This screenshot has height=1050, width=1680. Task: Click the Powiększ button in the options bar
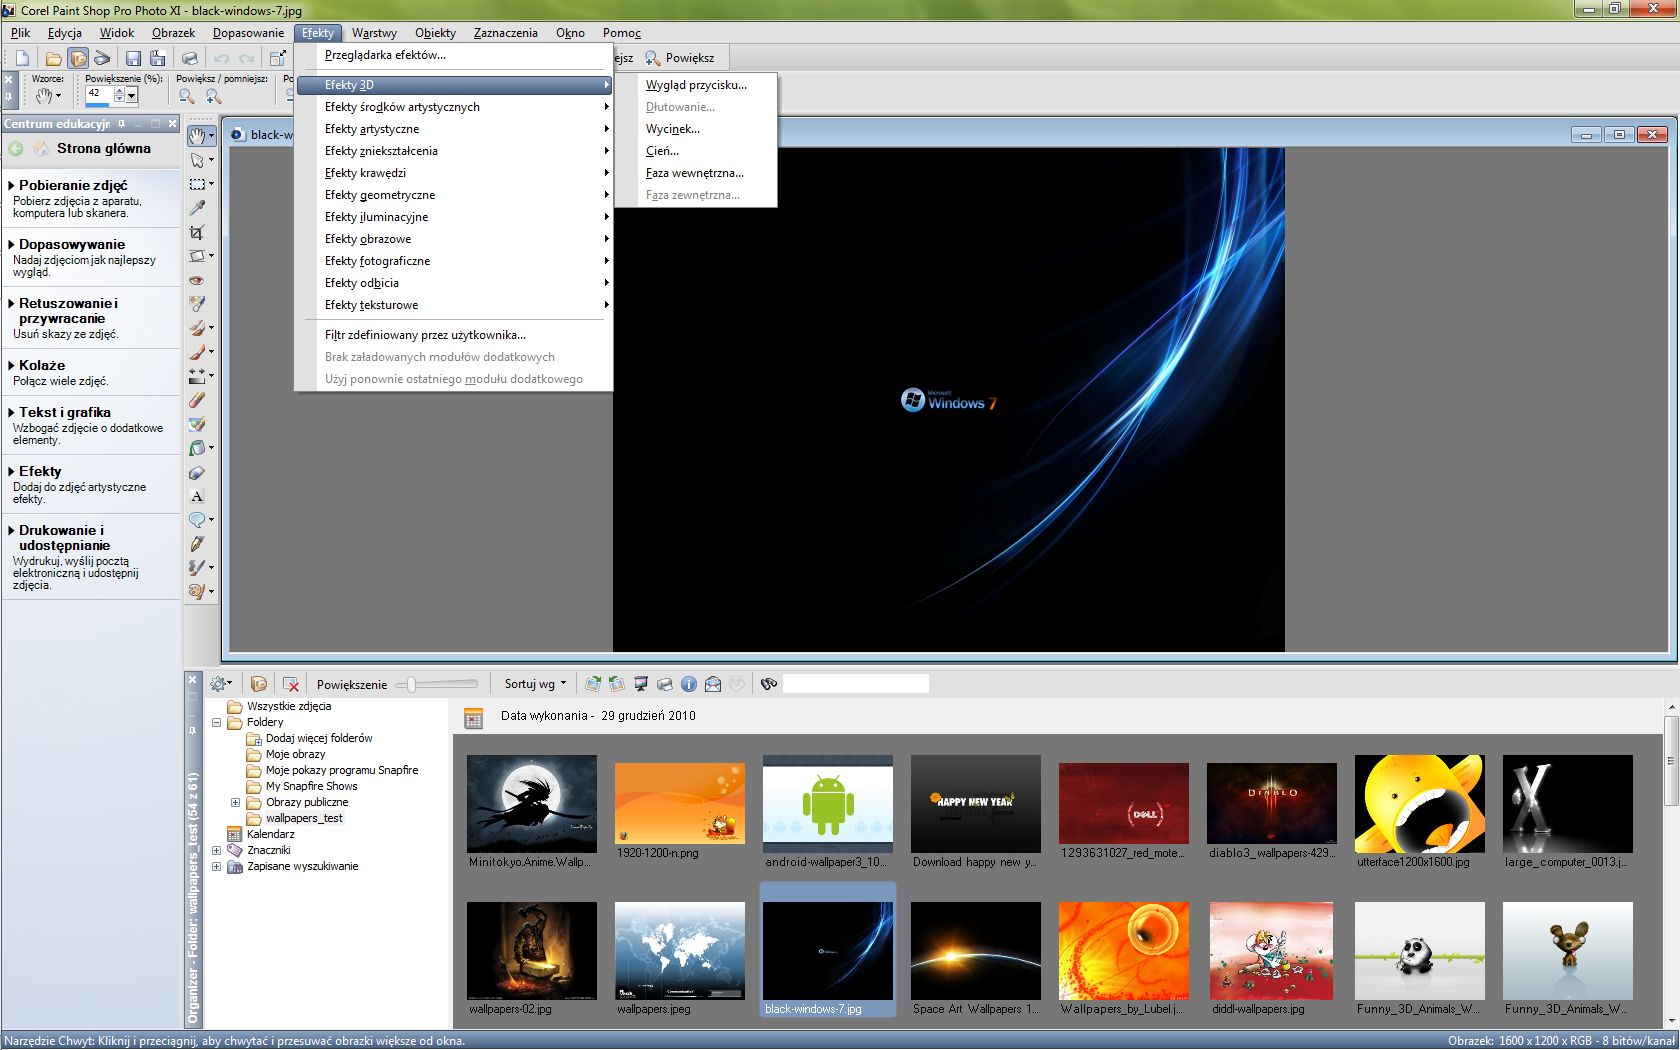(x=680, y=58)
